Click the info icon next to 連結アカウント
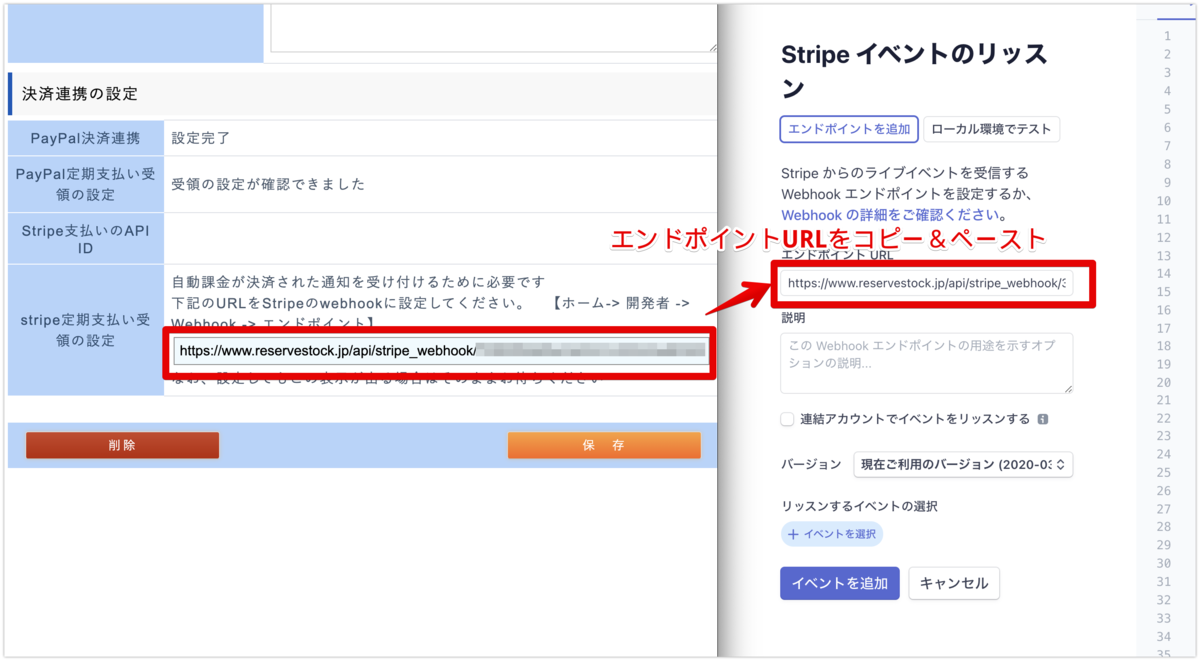Image resolution: width=1200 pixels, height=661 pixels. tap(1043, 420)
